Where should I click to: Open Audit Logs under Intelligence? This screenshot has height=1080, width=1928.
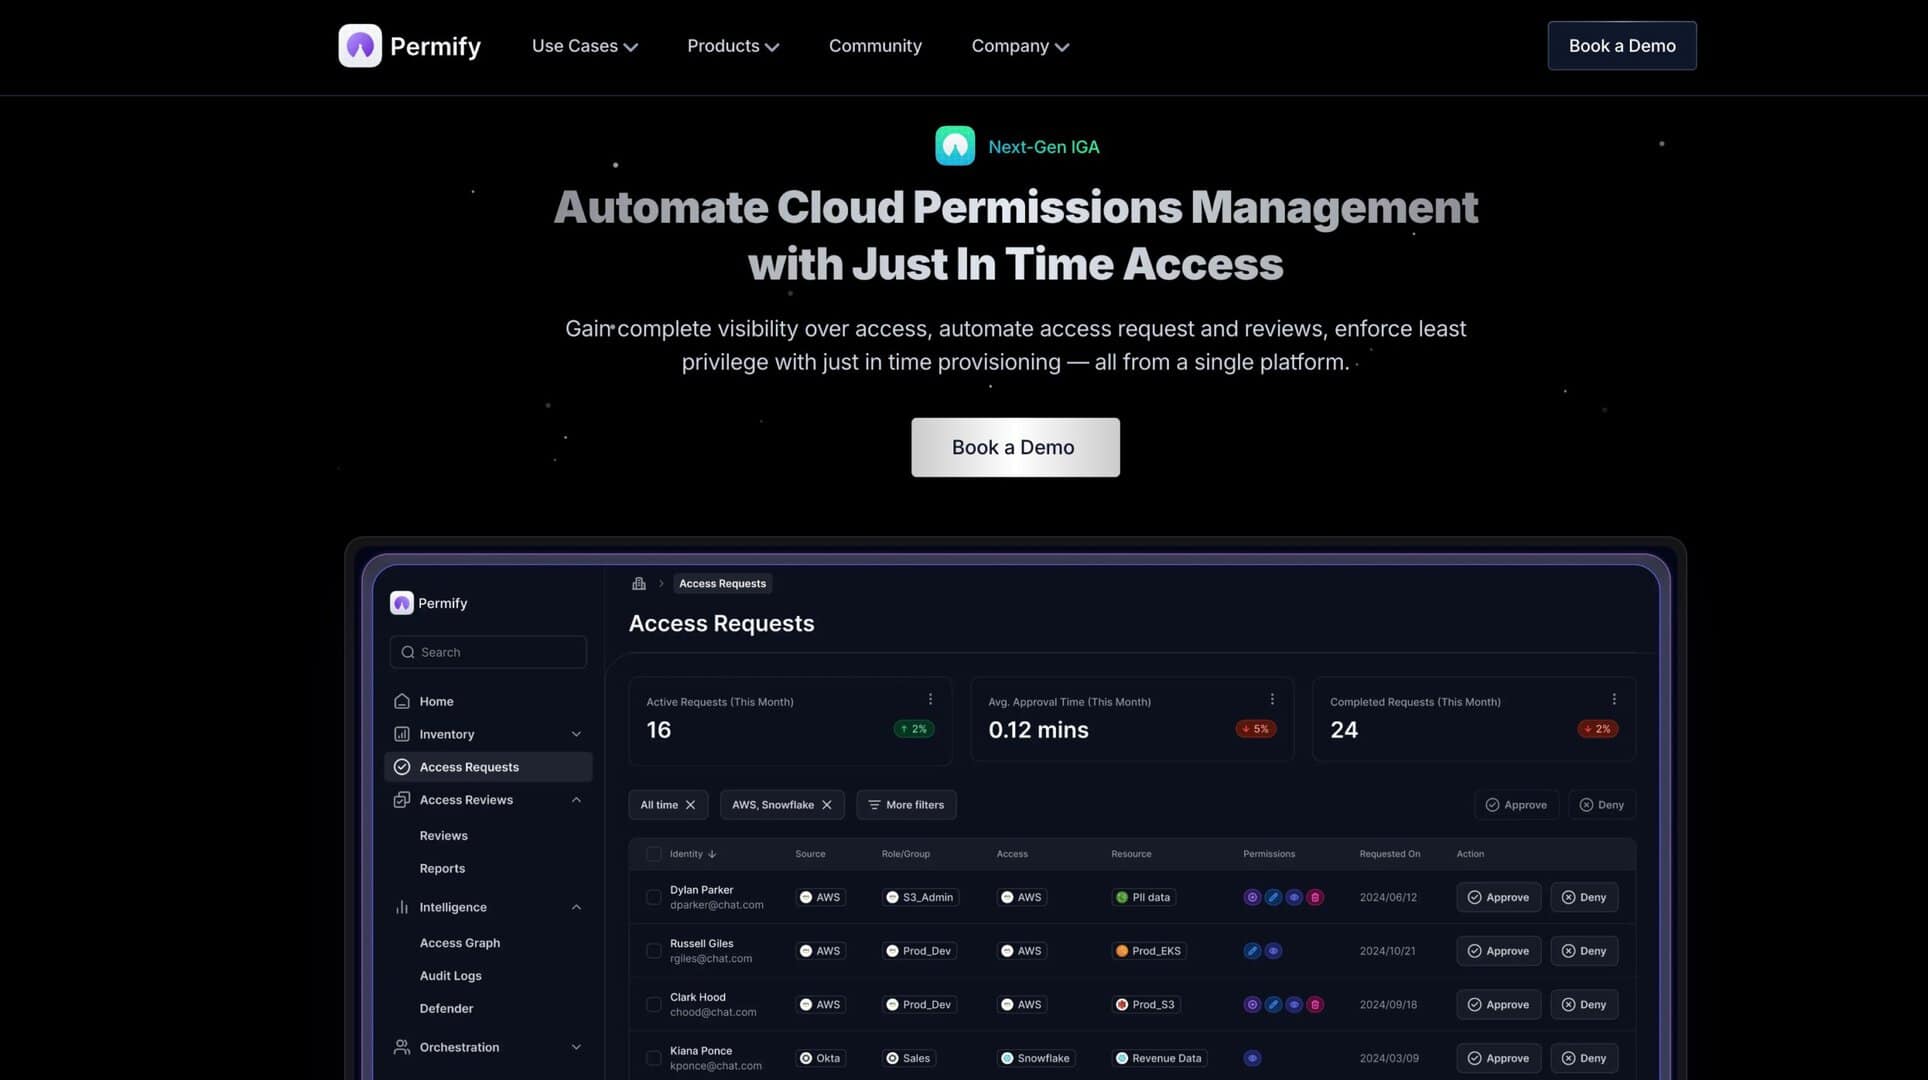(451, 975)
